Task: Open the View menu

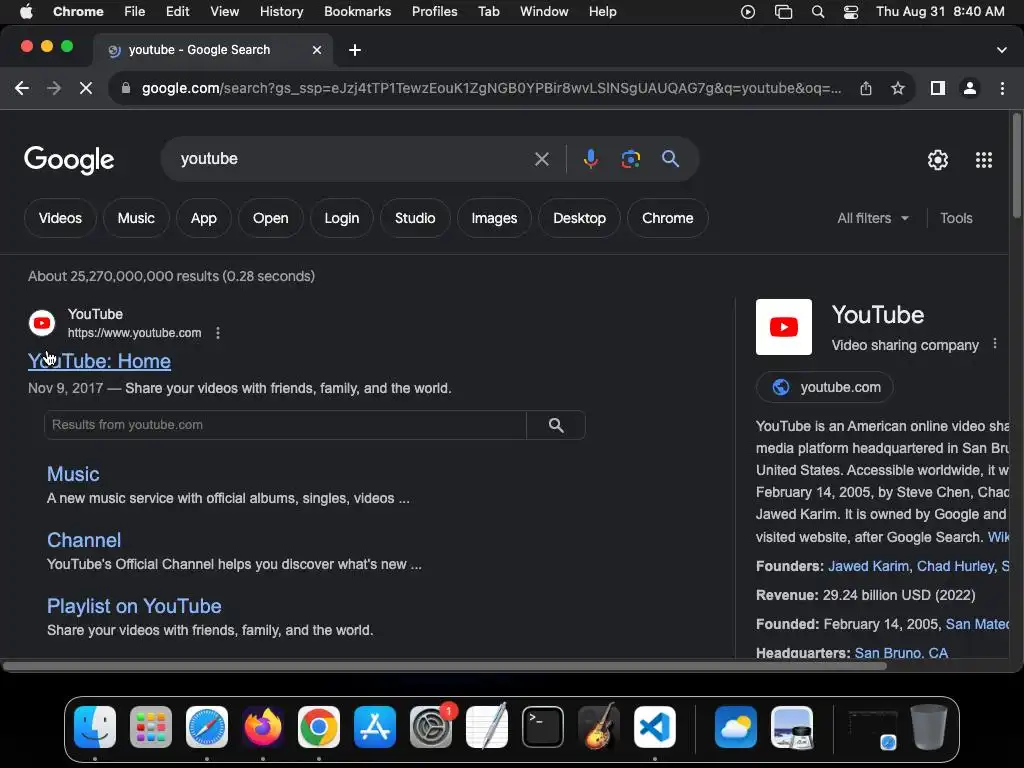Action: click(x=225, y=12)
